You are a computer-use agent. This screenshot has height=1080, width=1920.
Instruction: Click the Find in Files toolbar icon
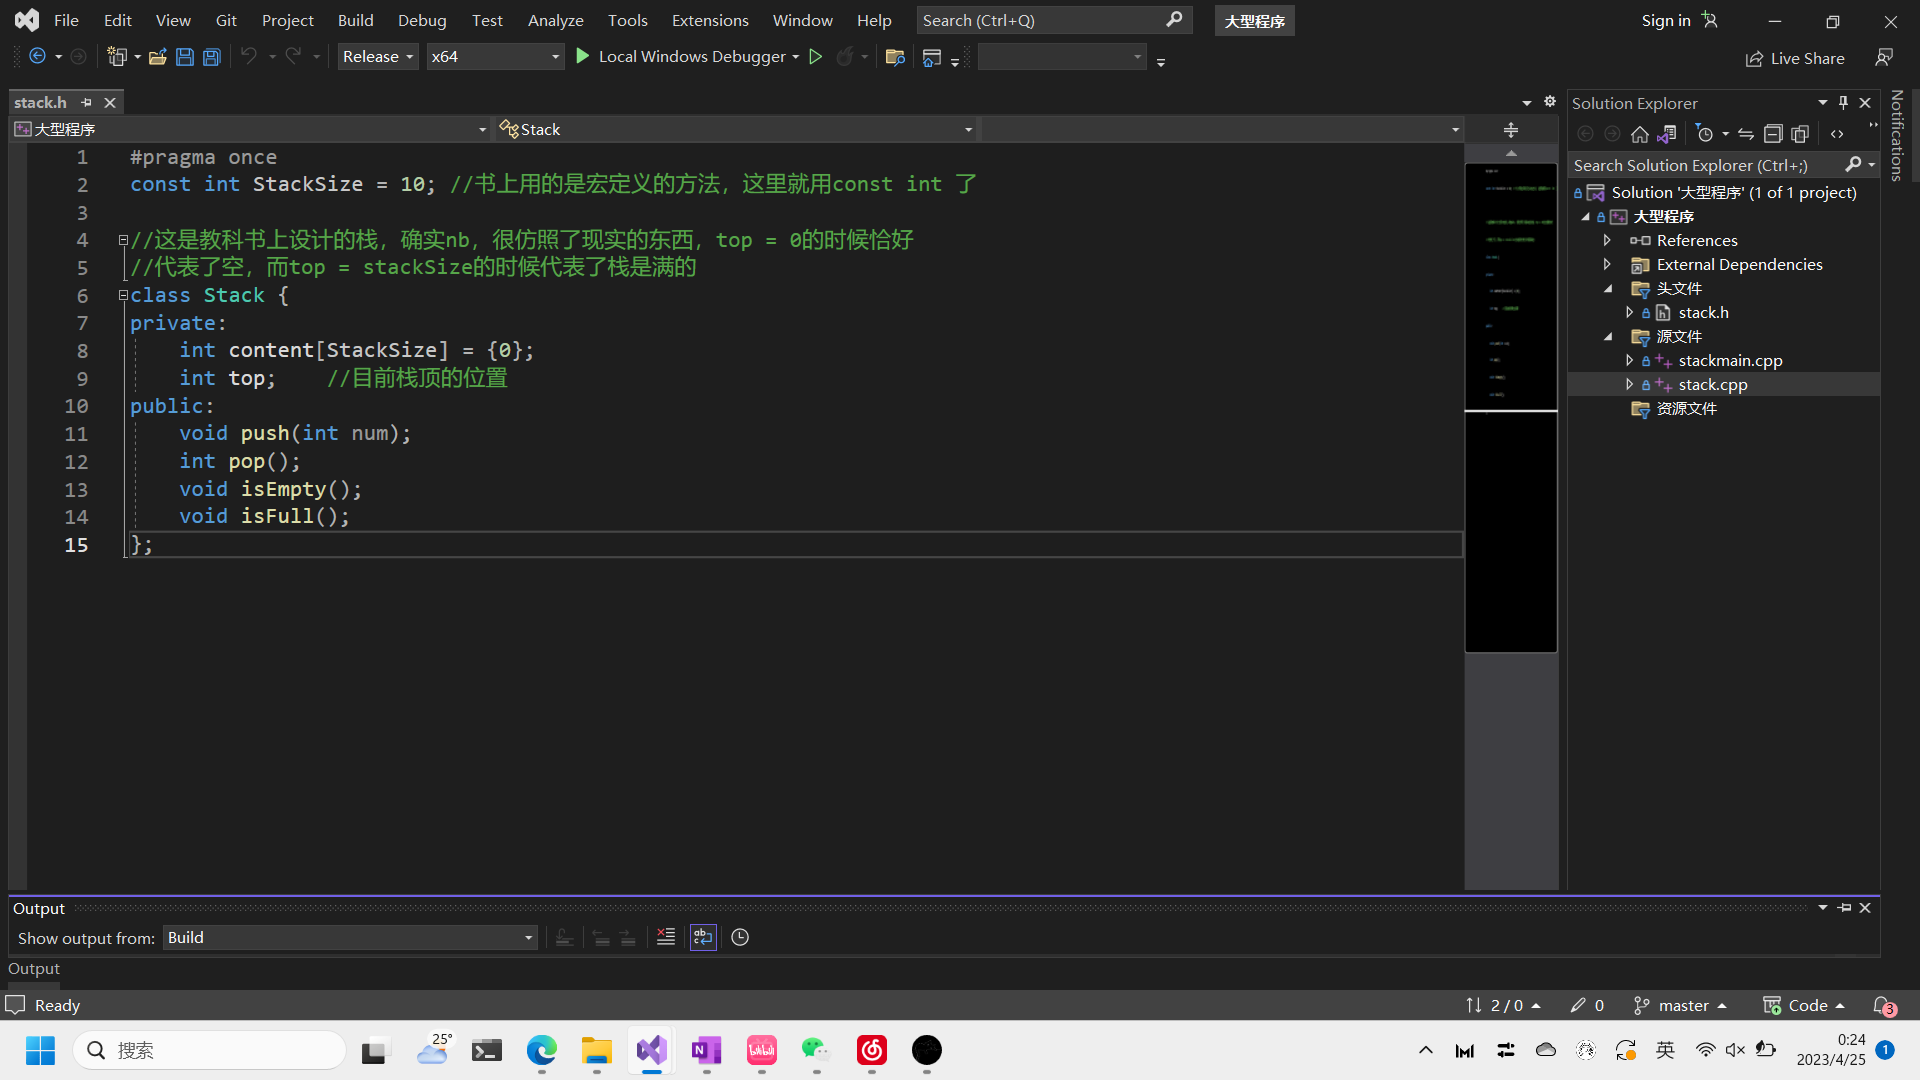coord(895,57)
